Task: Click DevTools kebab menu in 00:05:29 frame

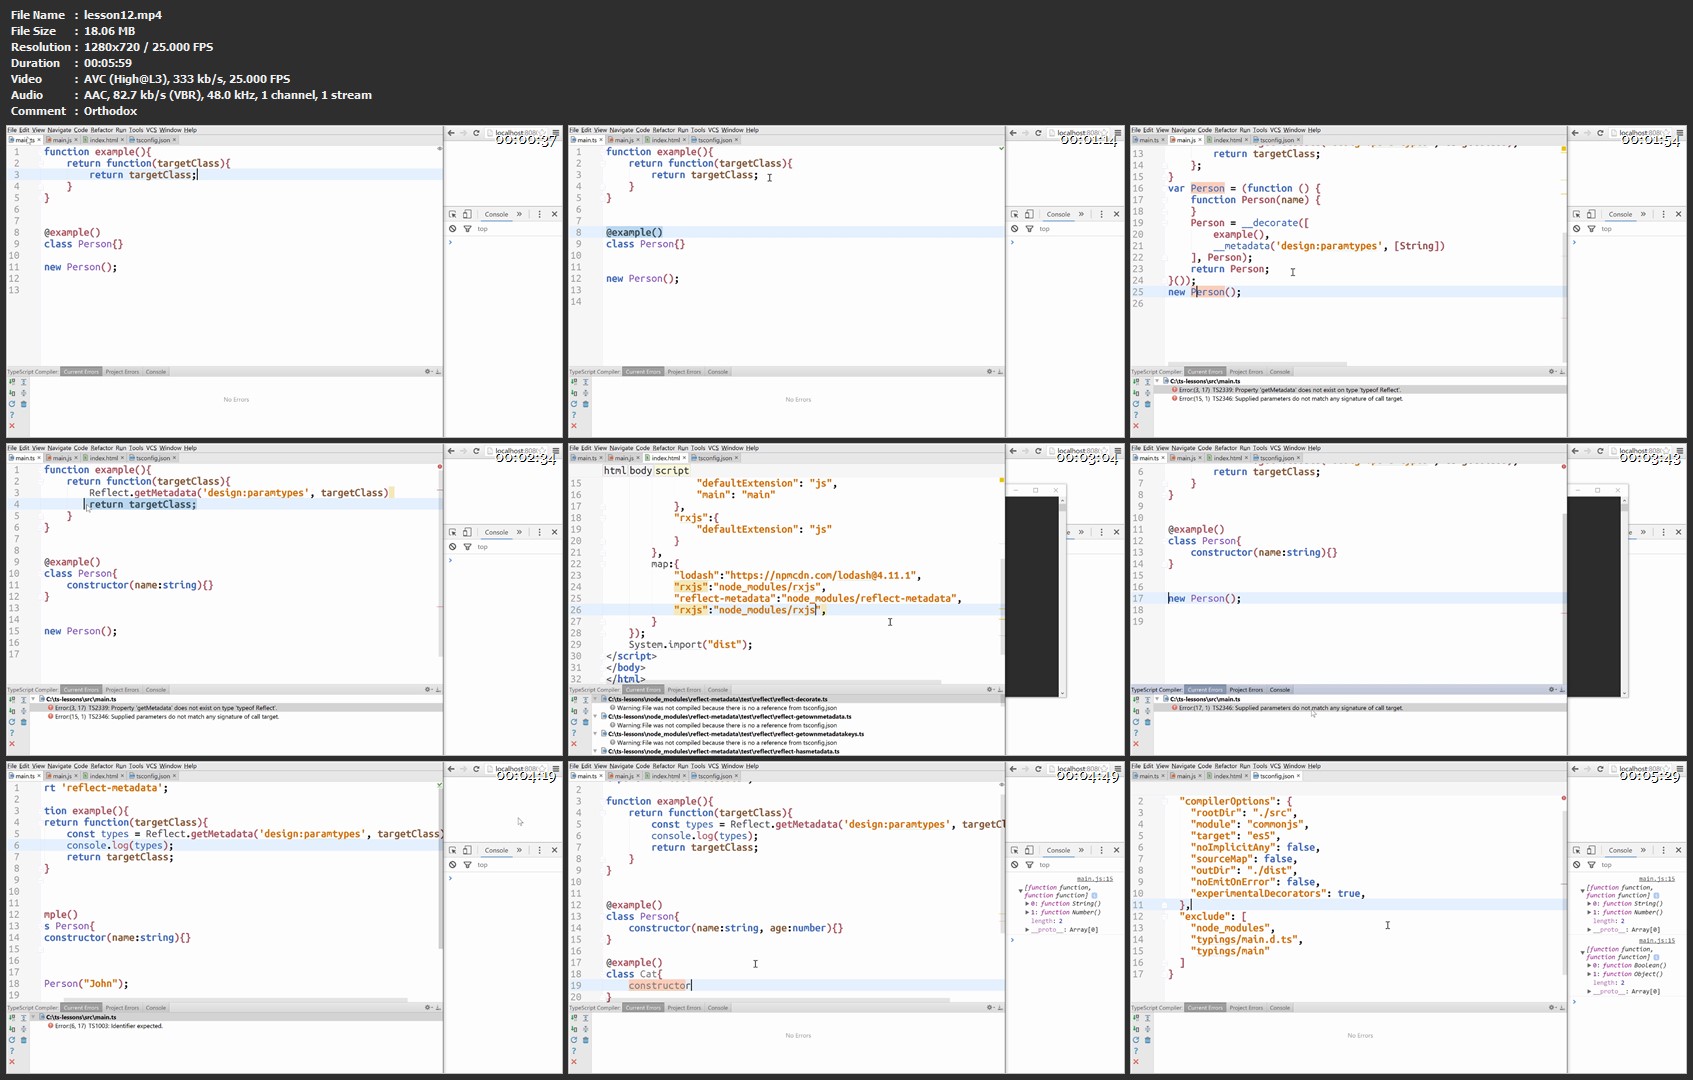Action: [1664, 850]
